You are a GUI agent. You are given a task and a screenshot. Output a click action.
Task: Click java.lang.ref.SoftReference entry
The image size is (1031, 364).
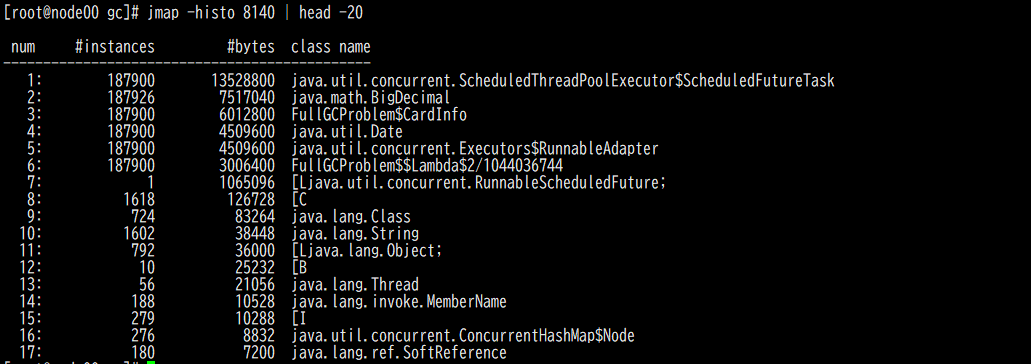point(398,353)
